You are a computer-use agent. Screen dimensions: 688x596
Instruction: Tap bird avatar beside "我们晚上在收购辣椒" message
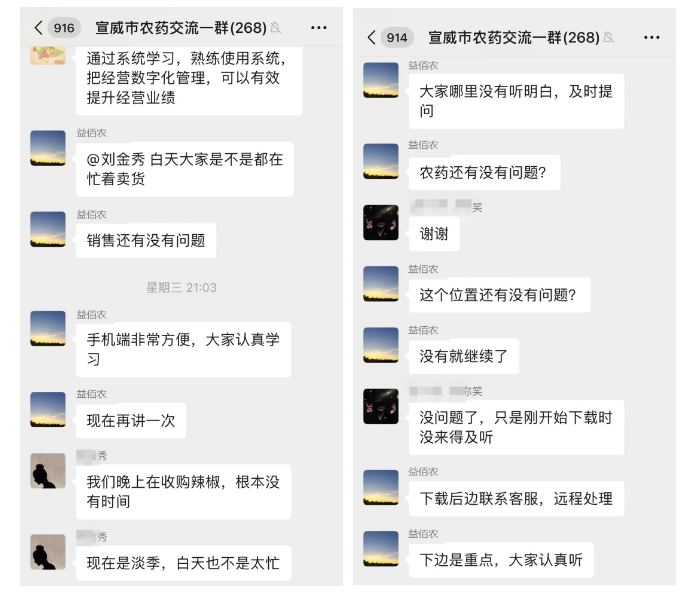click(x=48, y=470)
